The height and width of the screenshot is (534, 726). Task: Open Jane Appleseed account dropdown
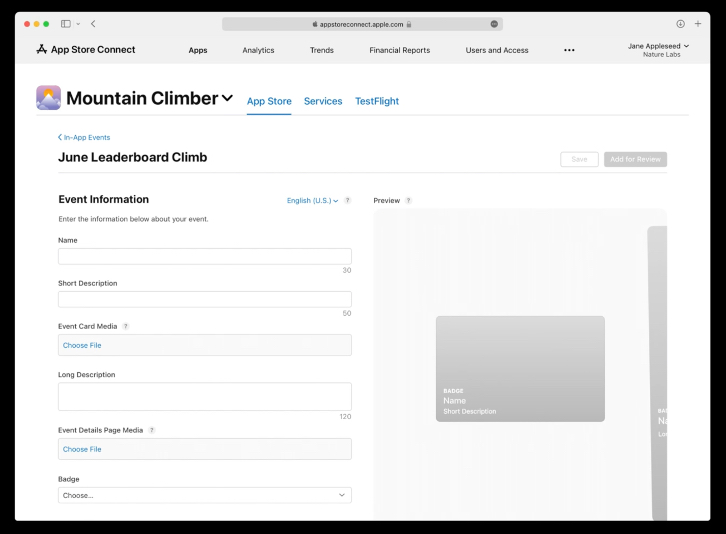[658, 46]
